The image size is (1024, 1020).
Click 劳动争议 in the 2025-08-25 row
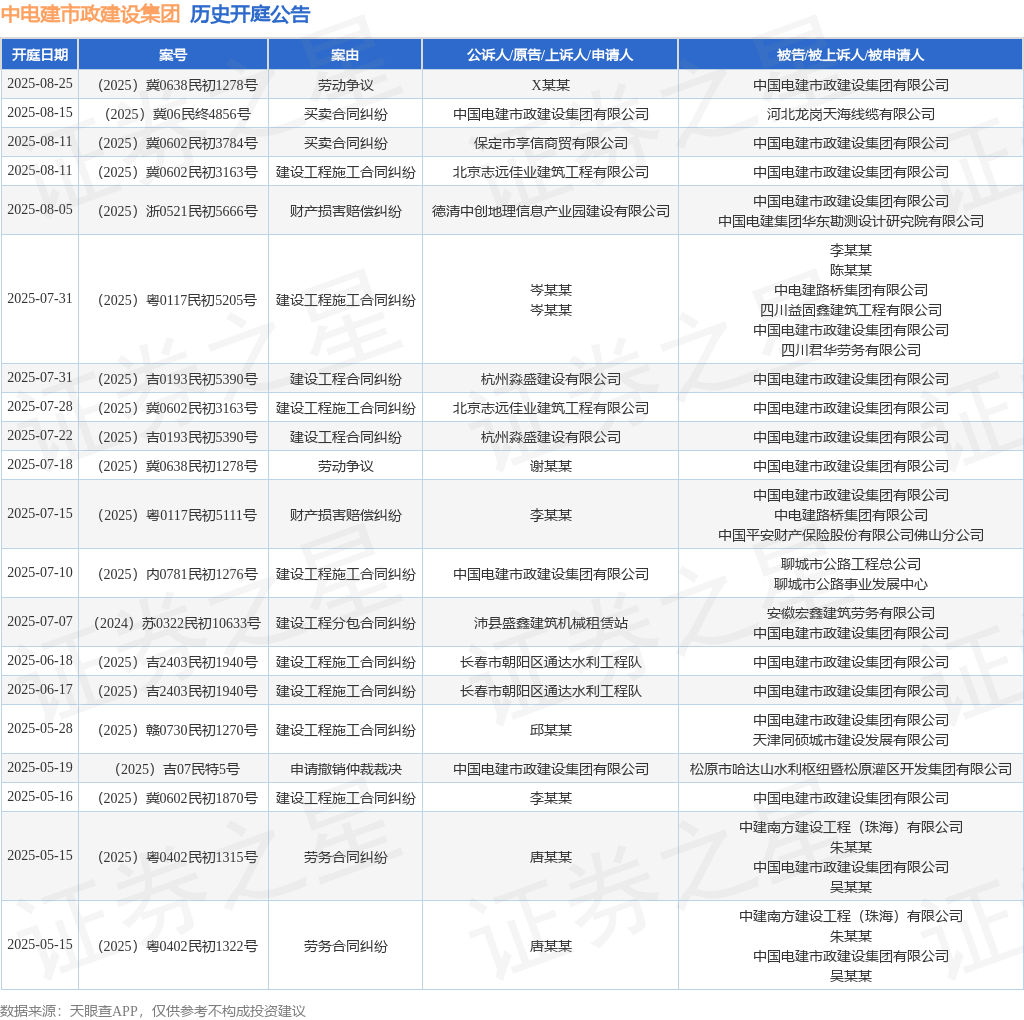tap(346, 85)
